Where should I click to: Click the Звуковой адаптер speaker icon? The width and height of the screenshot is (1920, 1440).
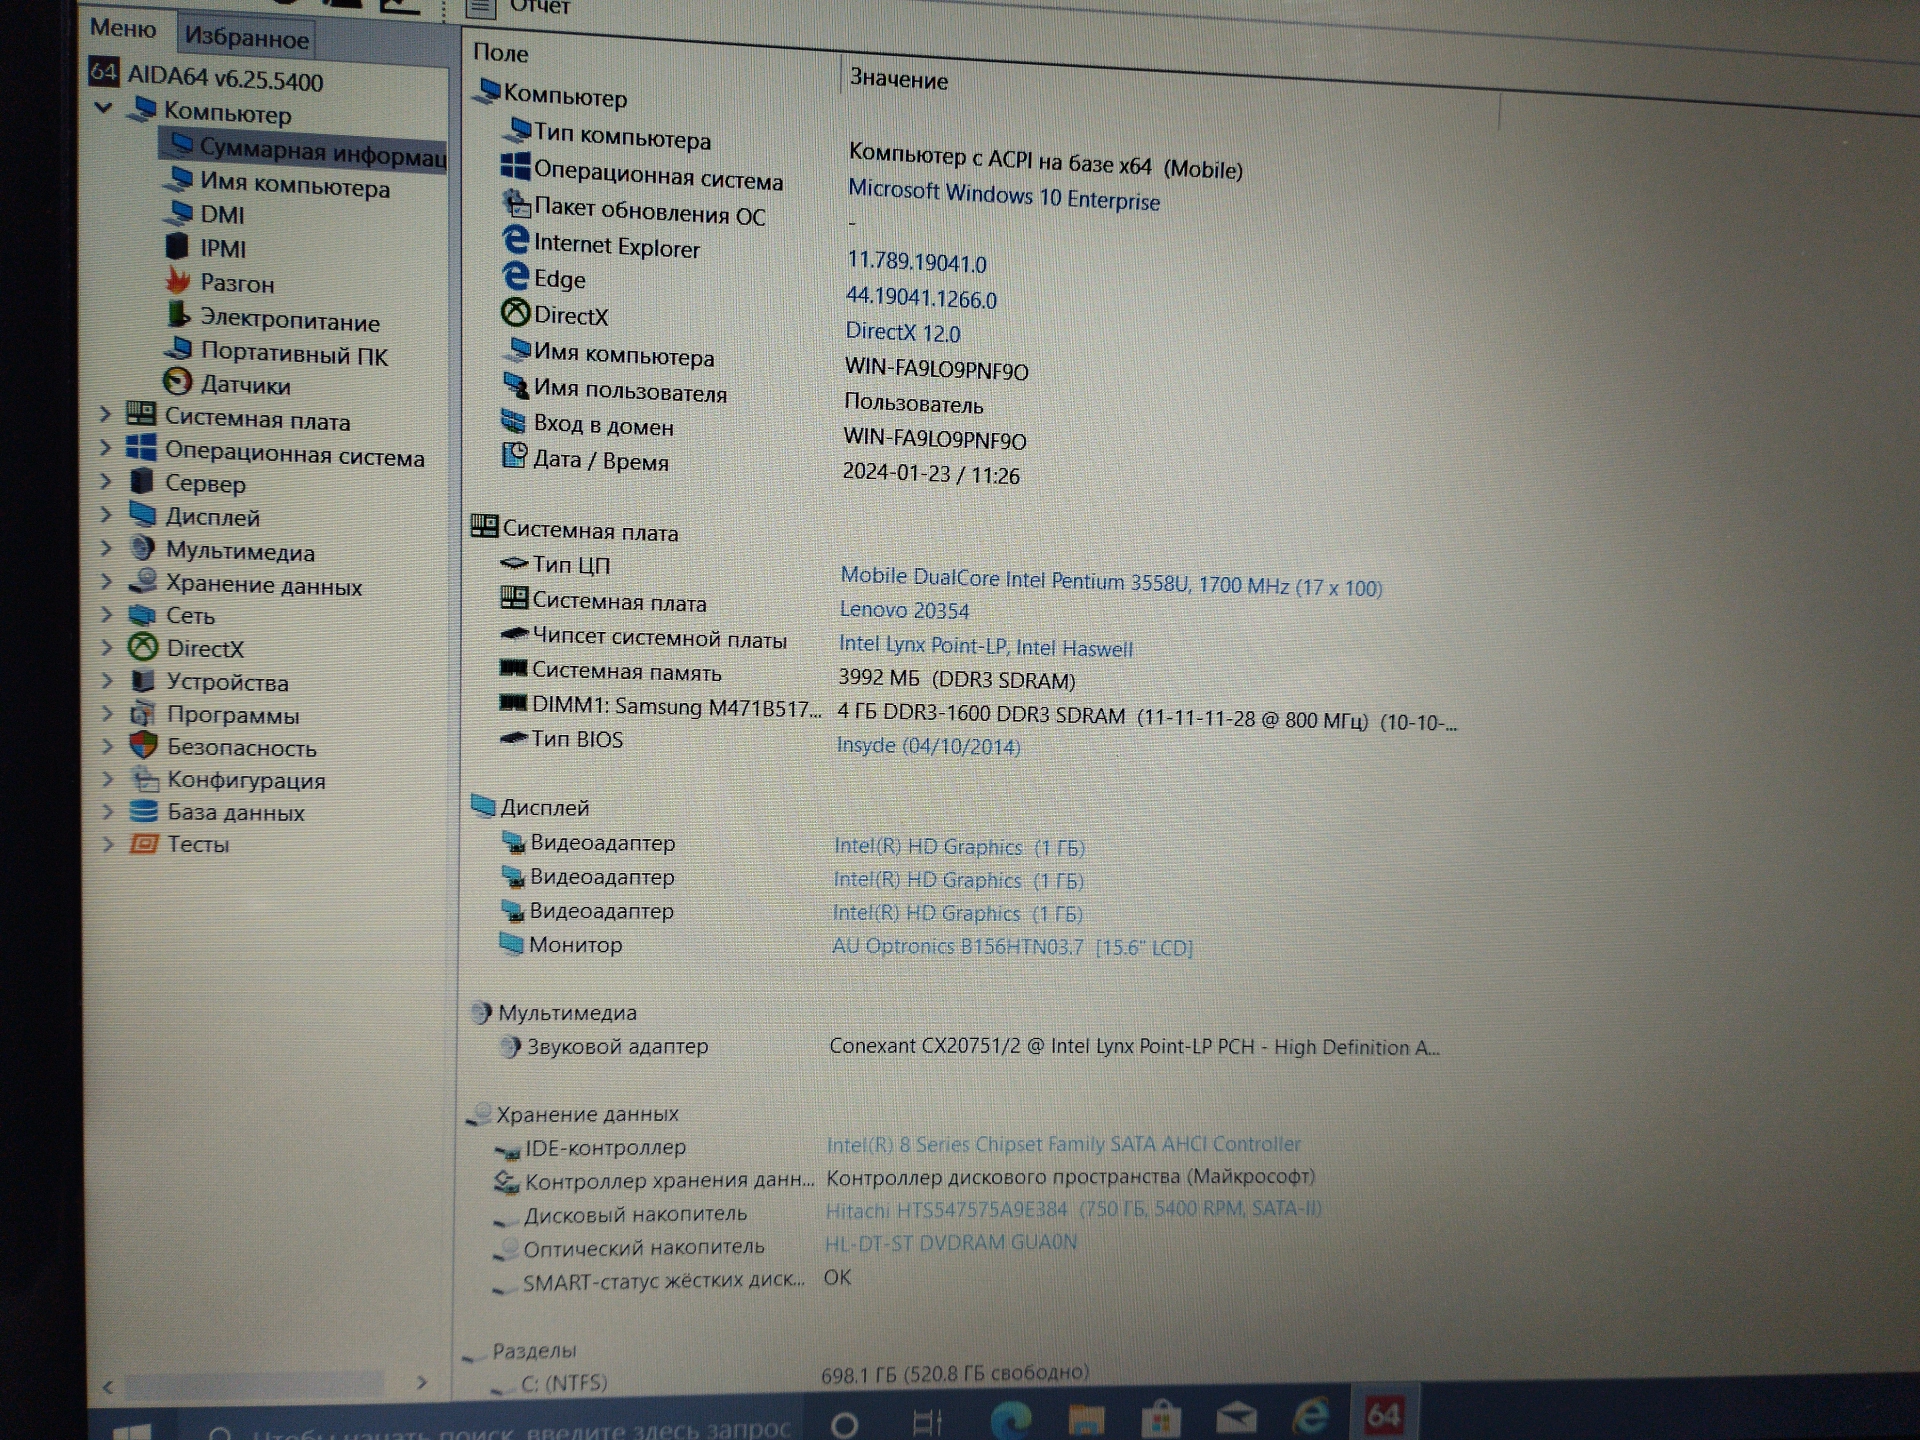[510, 1046]
